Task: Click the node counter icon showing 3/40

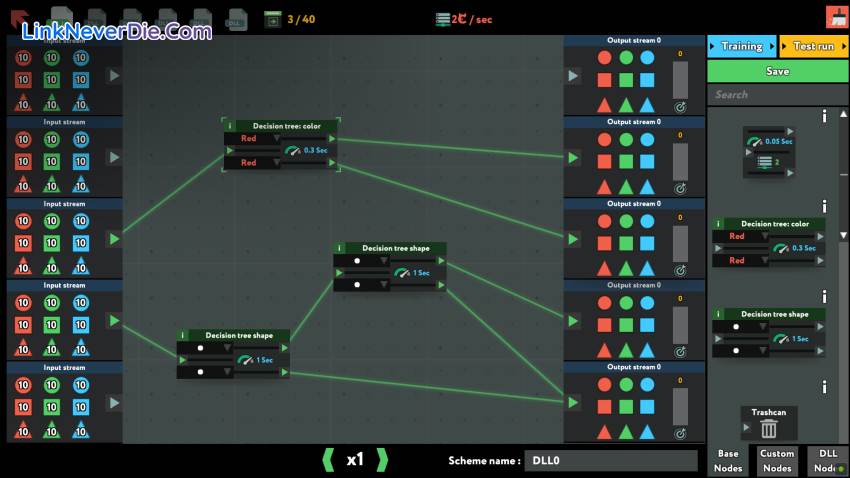Action: (272, 18)
